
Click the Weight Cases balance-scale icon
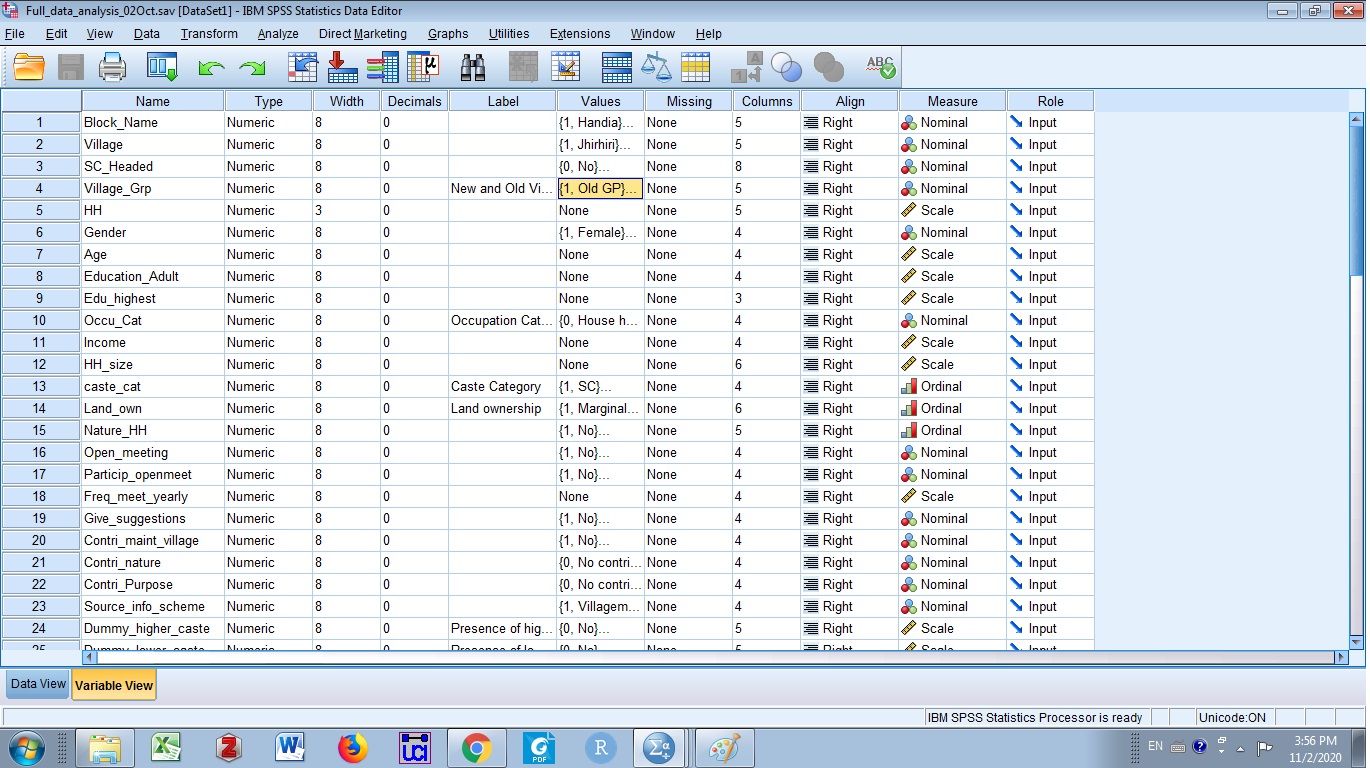coord(656,68)
